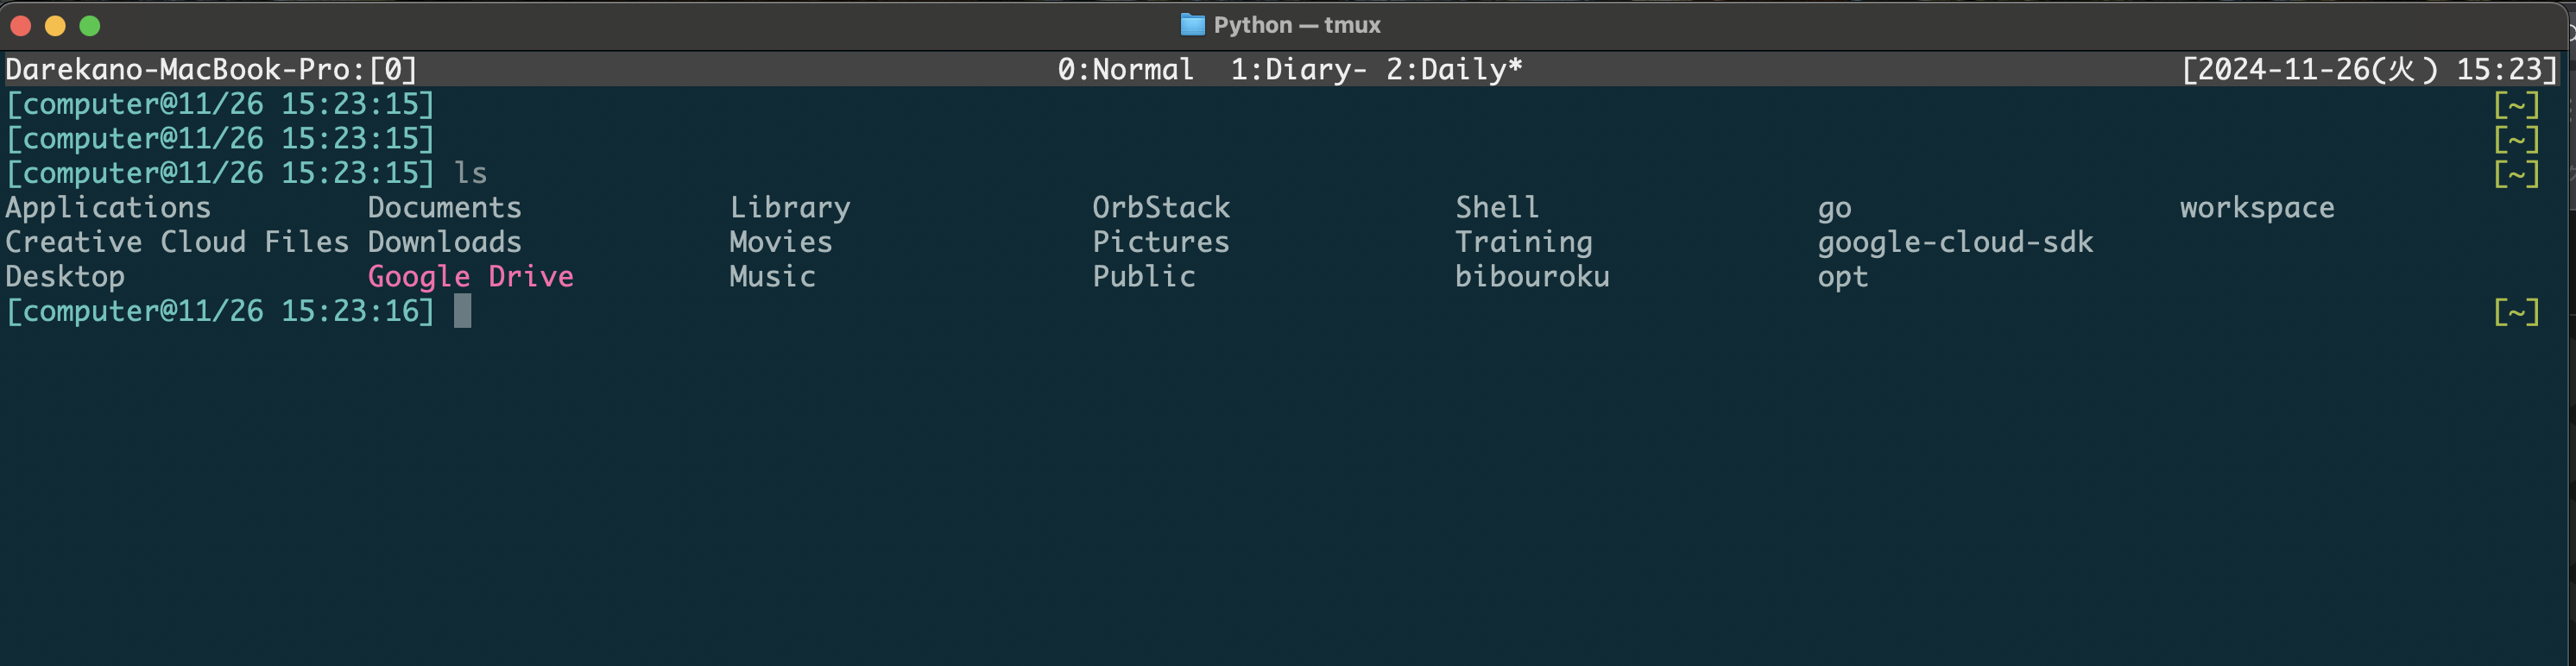The height and width of the screenshot is (666, 2576).
Task: Click the Downloads directory name
Action: [x=444, y=242]
